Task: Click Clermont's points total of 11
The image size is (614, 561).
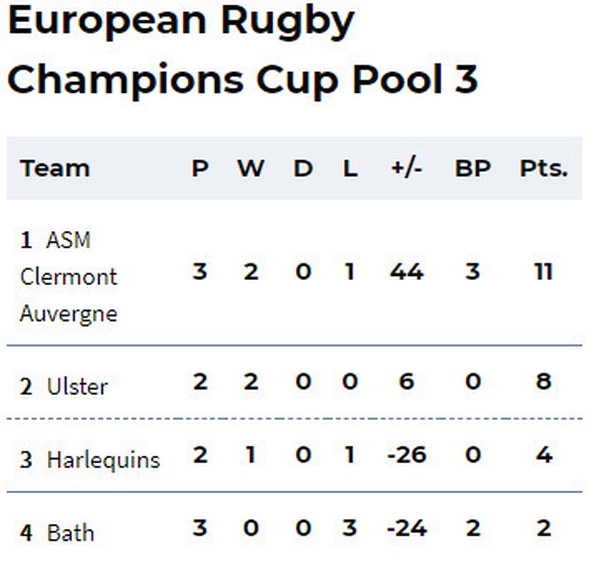Action: point(544,271)
